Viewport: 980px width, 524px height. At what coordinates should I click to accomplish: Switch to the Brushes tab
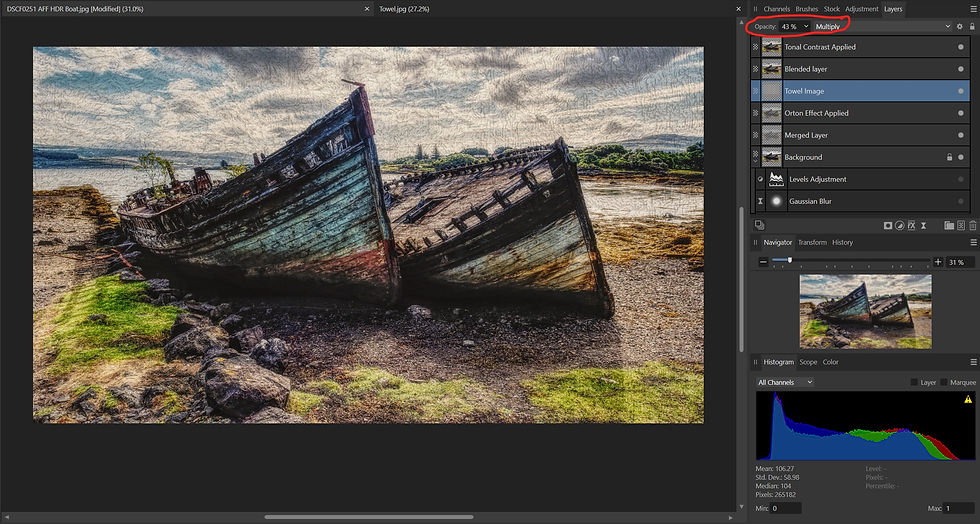pyautogui.click(x=807, y=9)
